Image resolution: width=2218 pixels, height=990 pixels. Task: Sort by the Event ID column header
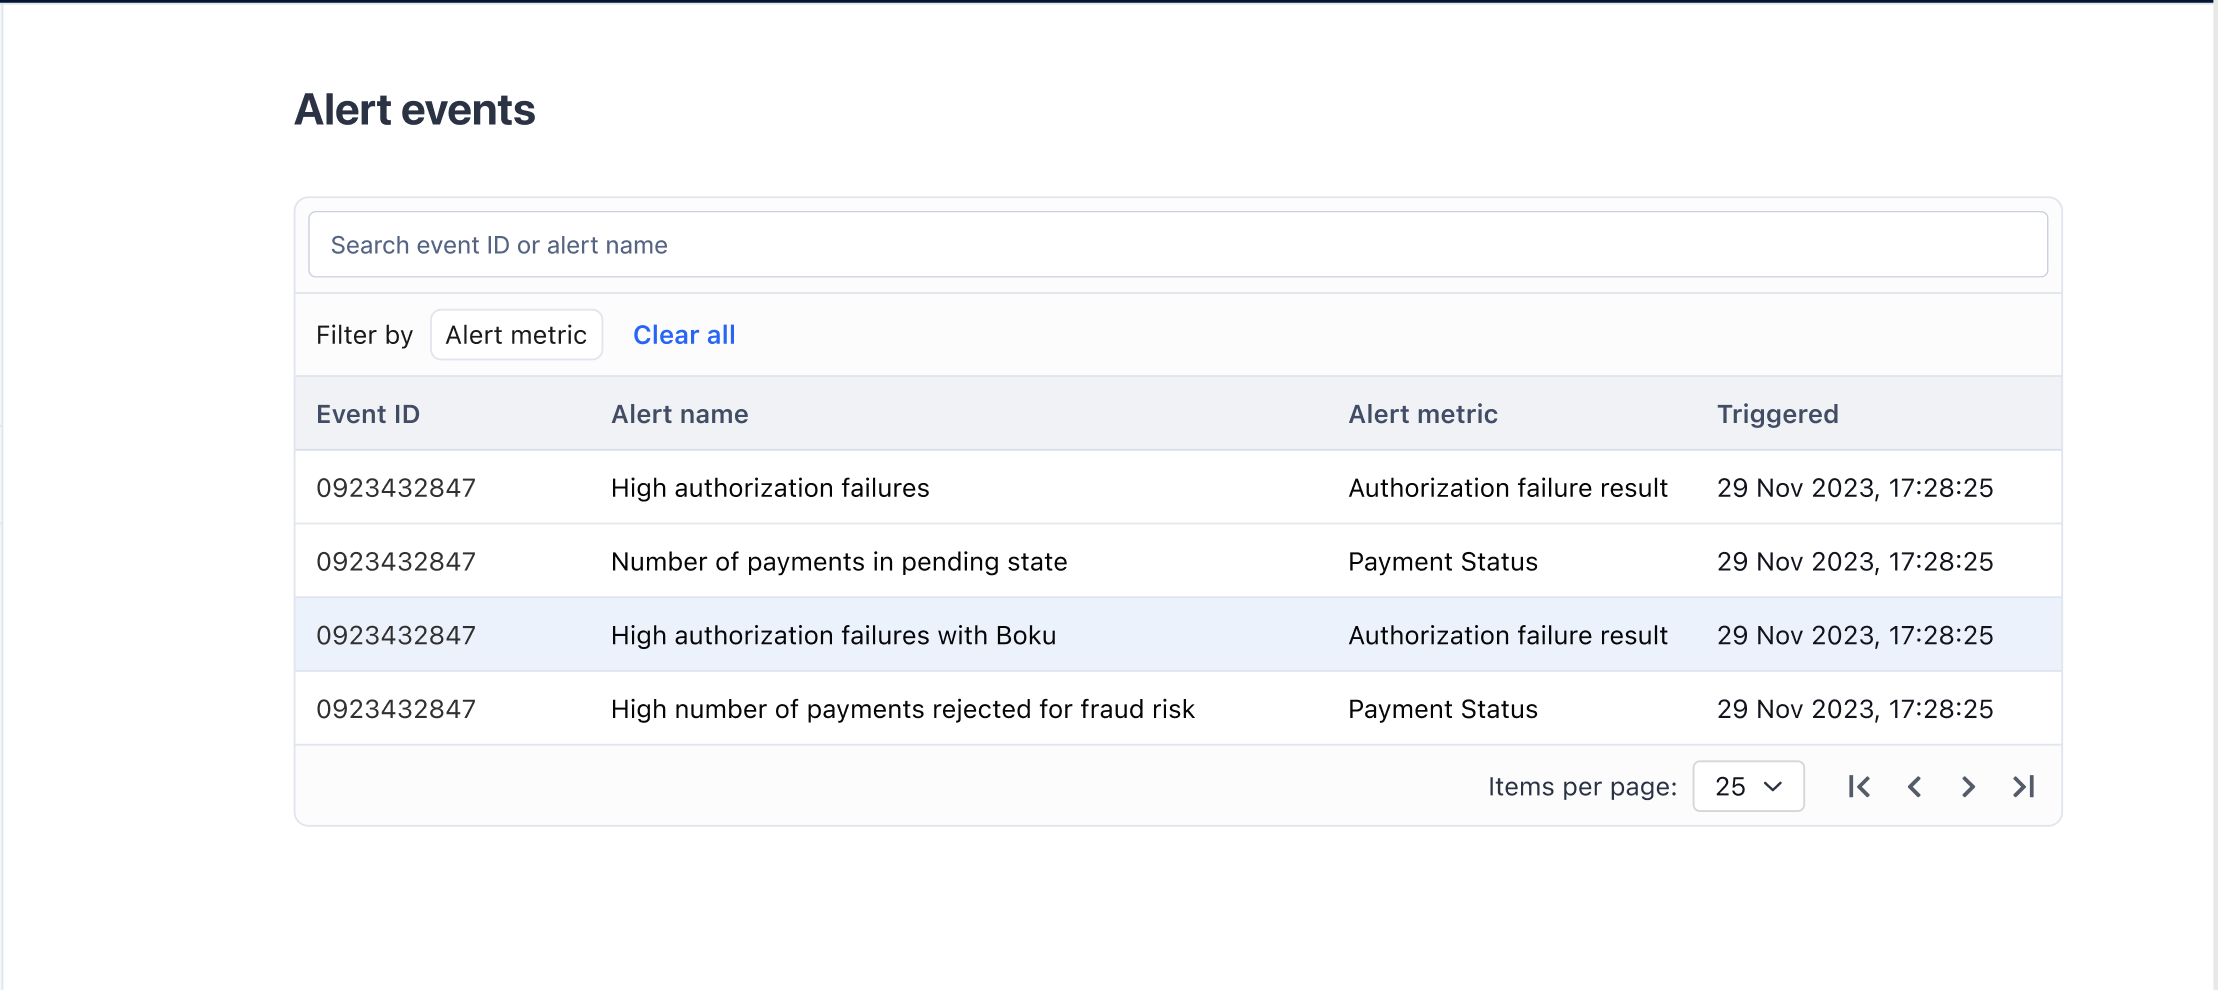point(368,414)
